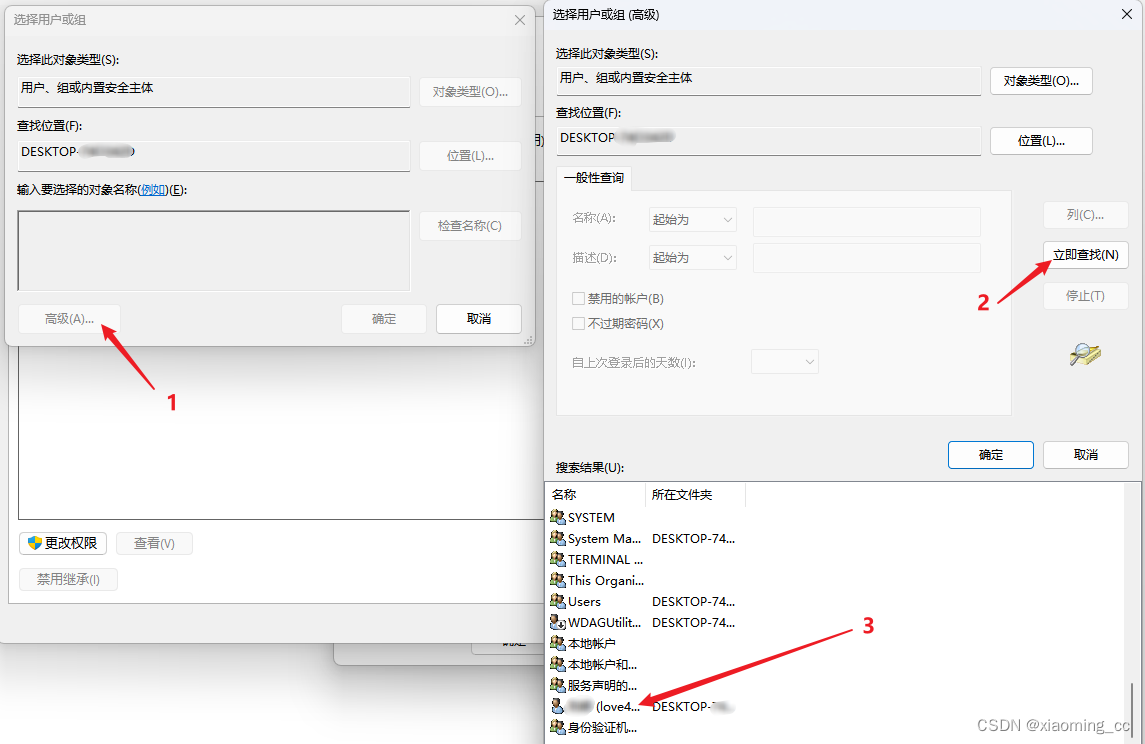Click the (love4... user account icon
Image resolution: width=1145 pixels, height=744 pixels.
(x=558, y=707)
